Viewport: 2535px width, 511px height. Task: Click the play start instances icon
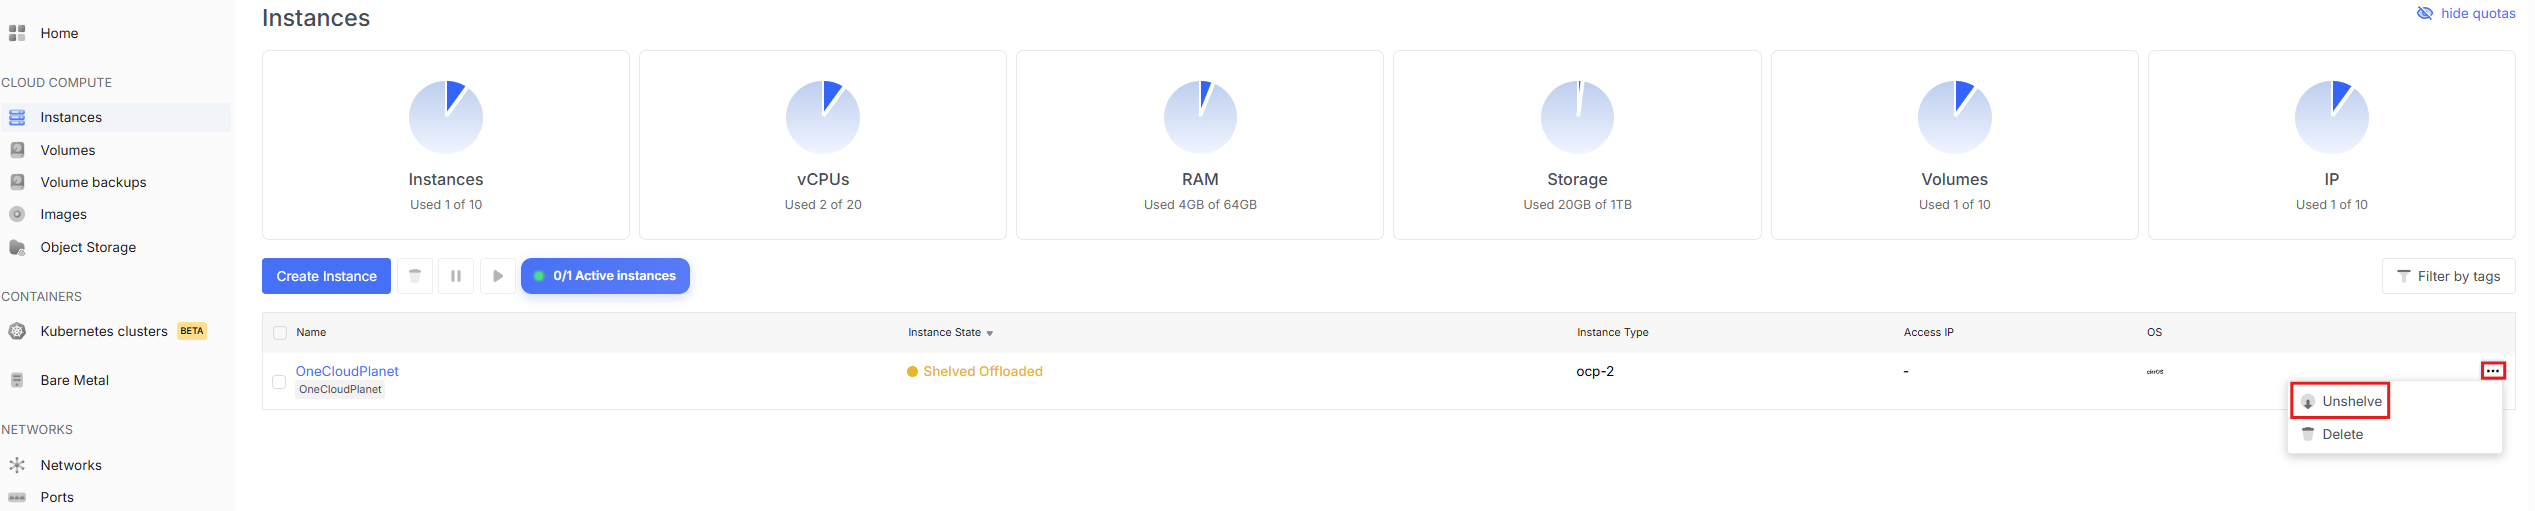[x=498, y=276]
